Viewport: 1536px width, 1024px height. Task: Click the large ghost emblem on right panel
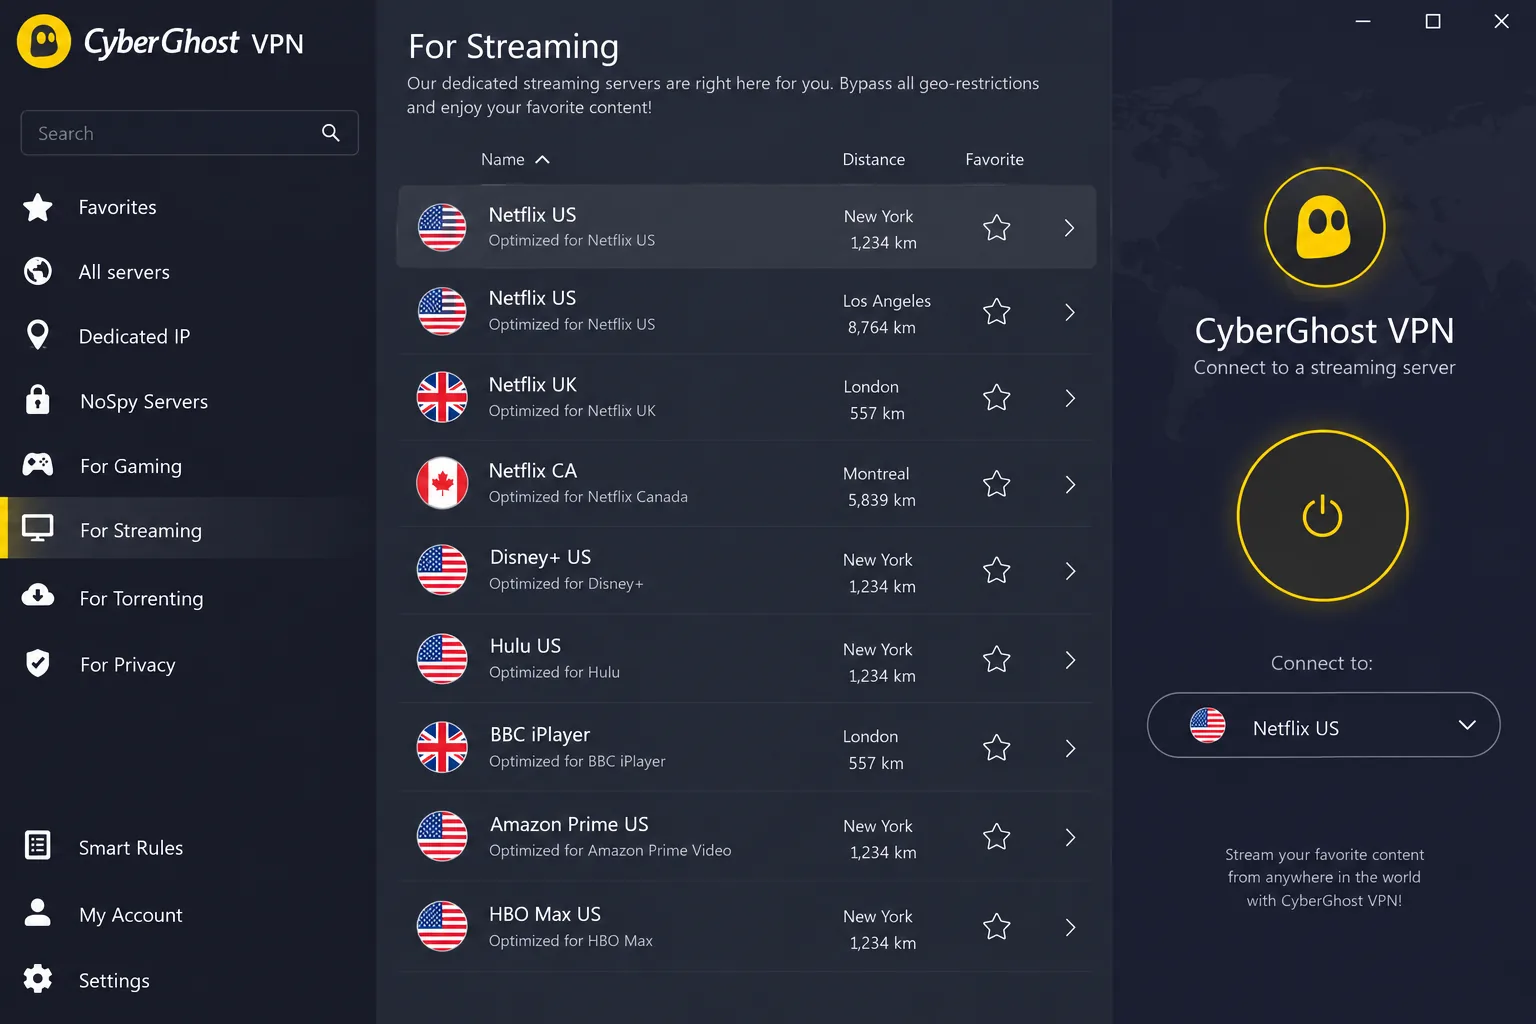[1324, 227]
